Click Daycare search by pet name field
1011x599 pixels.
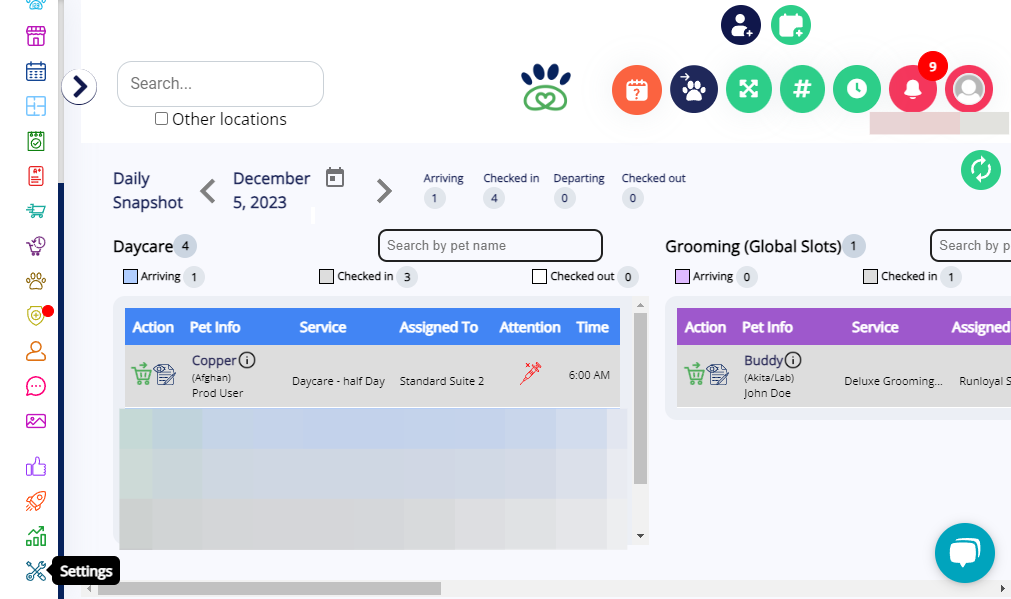coord(490,246)
